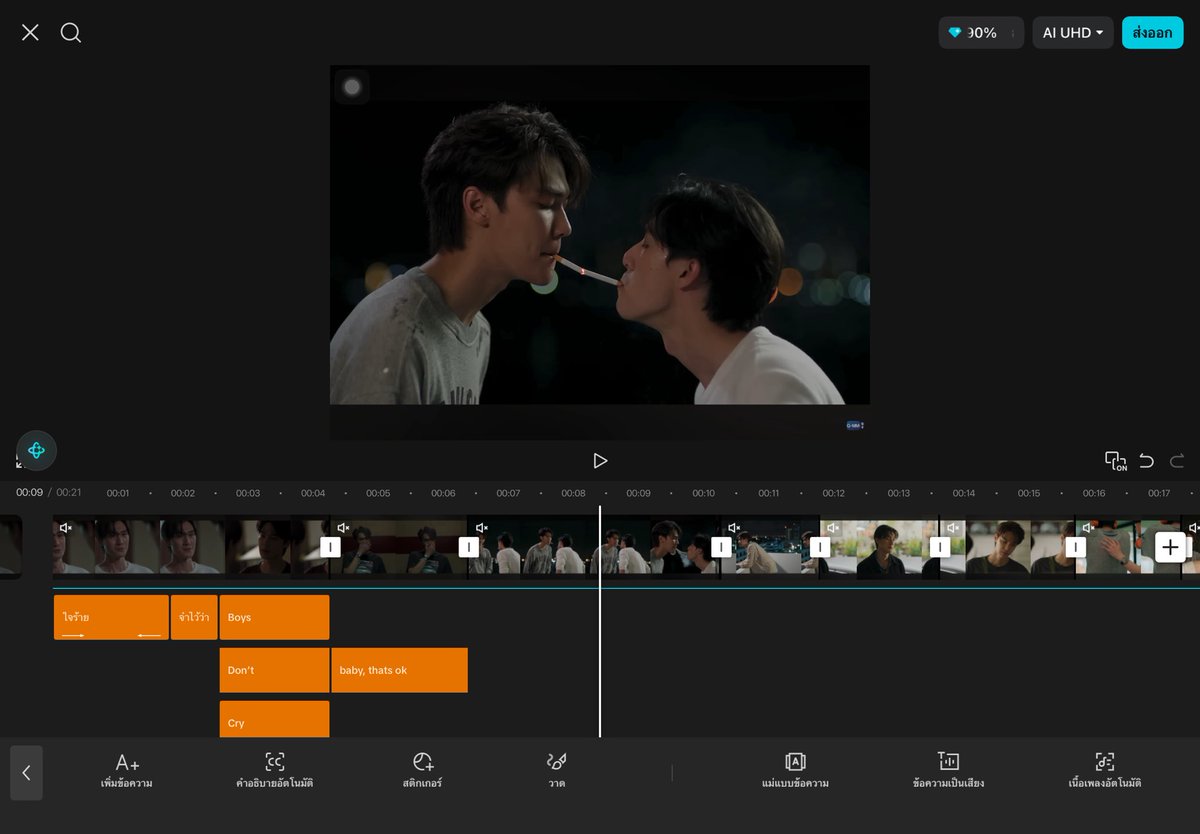The image size is (1200, 834).
Task: Toggle mute icon on the clip starting before 00:12
Action: pos(833,527)
